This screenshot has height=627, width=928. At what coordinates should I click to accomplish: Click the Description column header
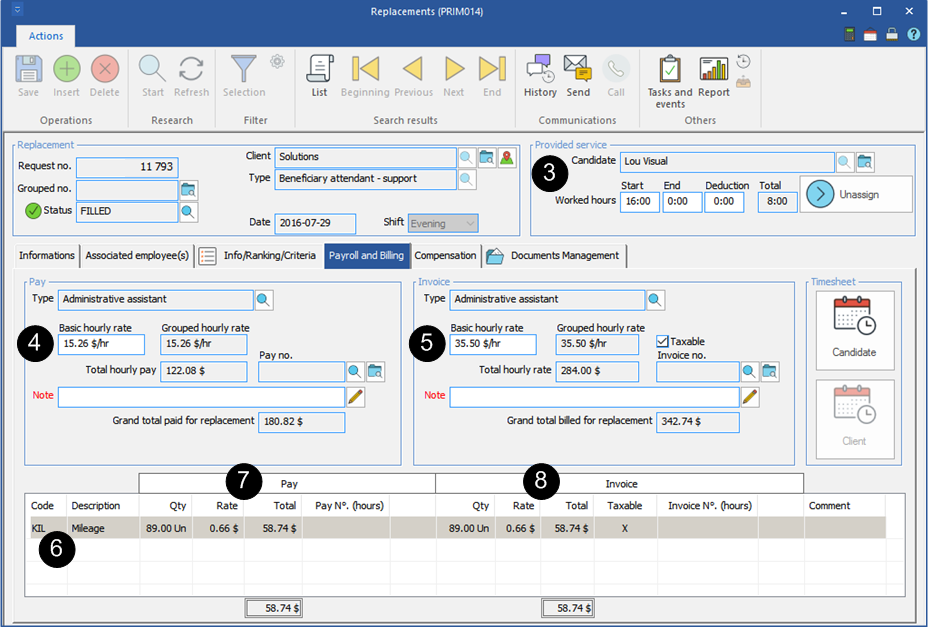[x=96, y=506]
